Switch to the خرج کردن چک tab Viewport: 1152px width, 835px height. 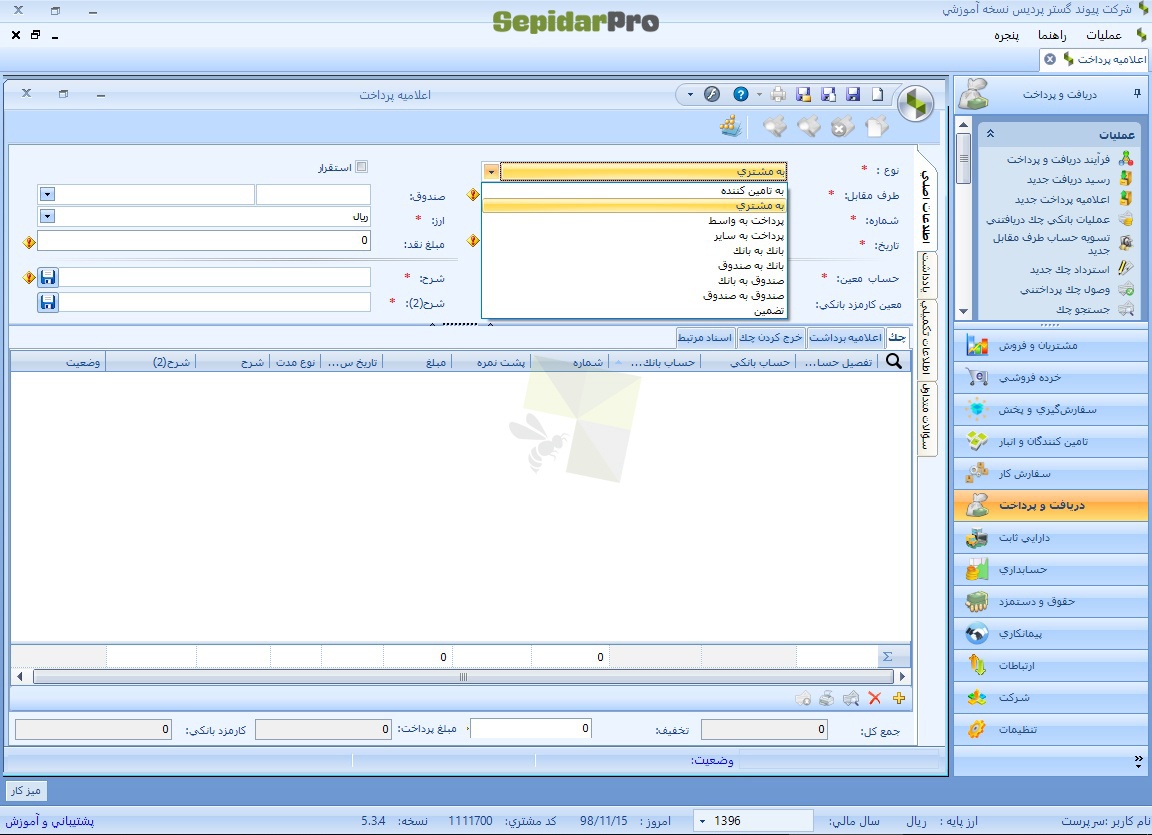tap(771, 337)
